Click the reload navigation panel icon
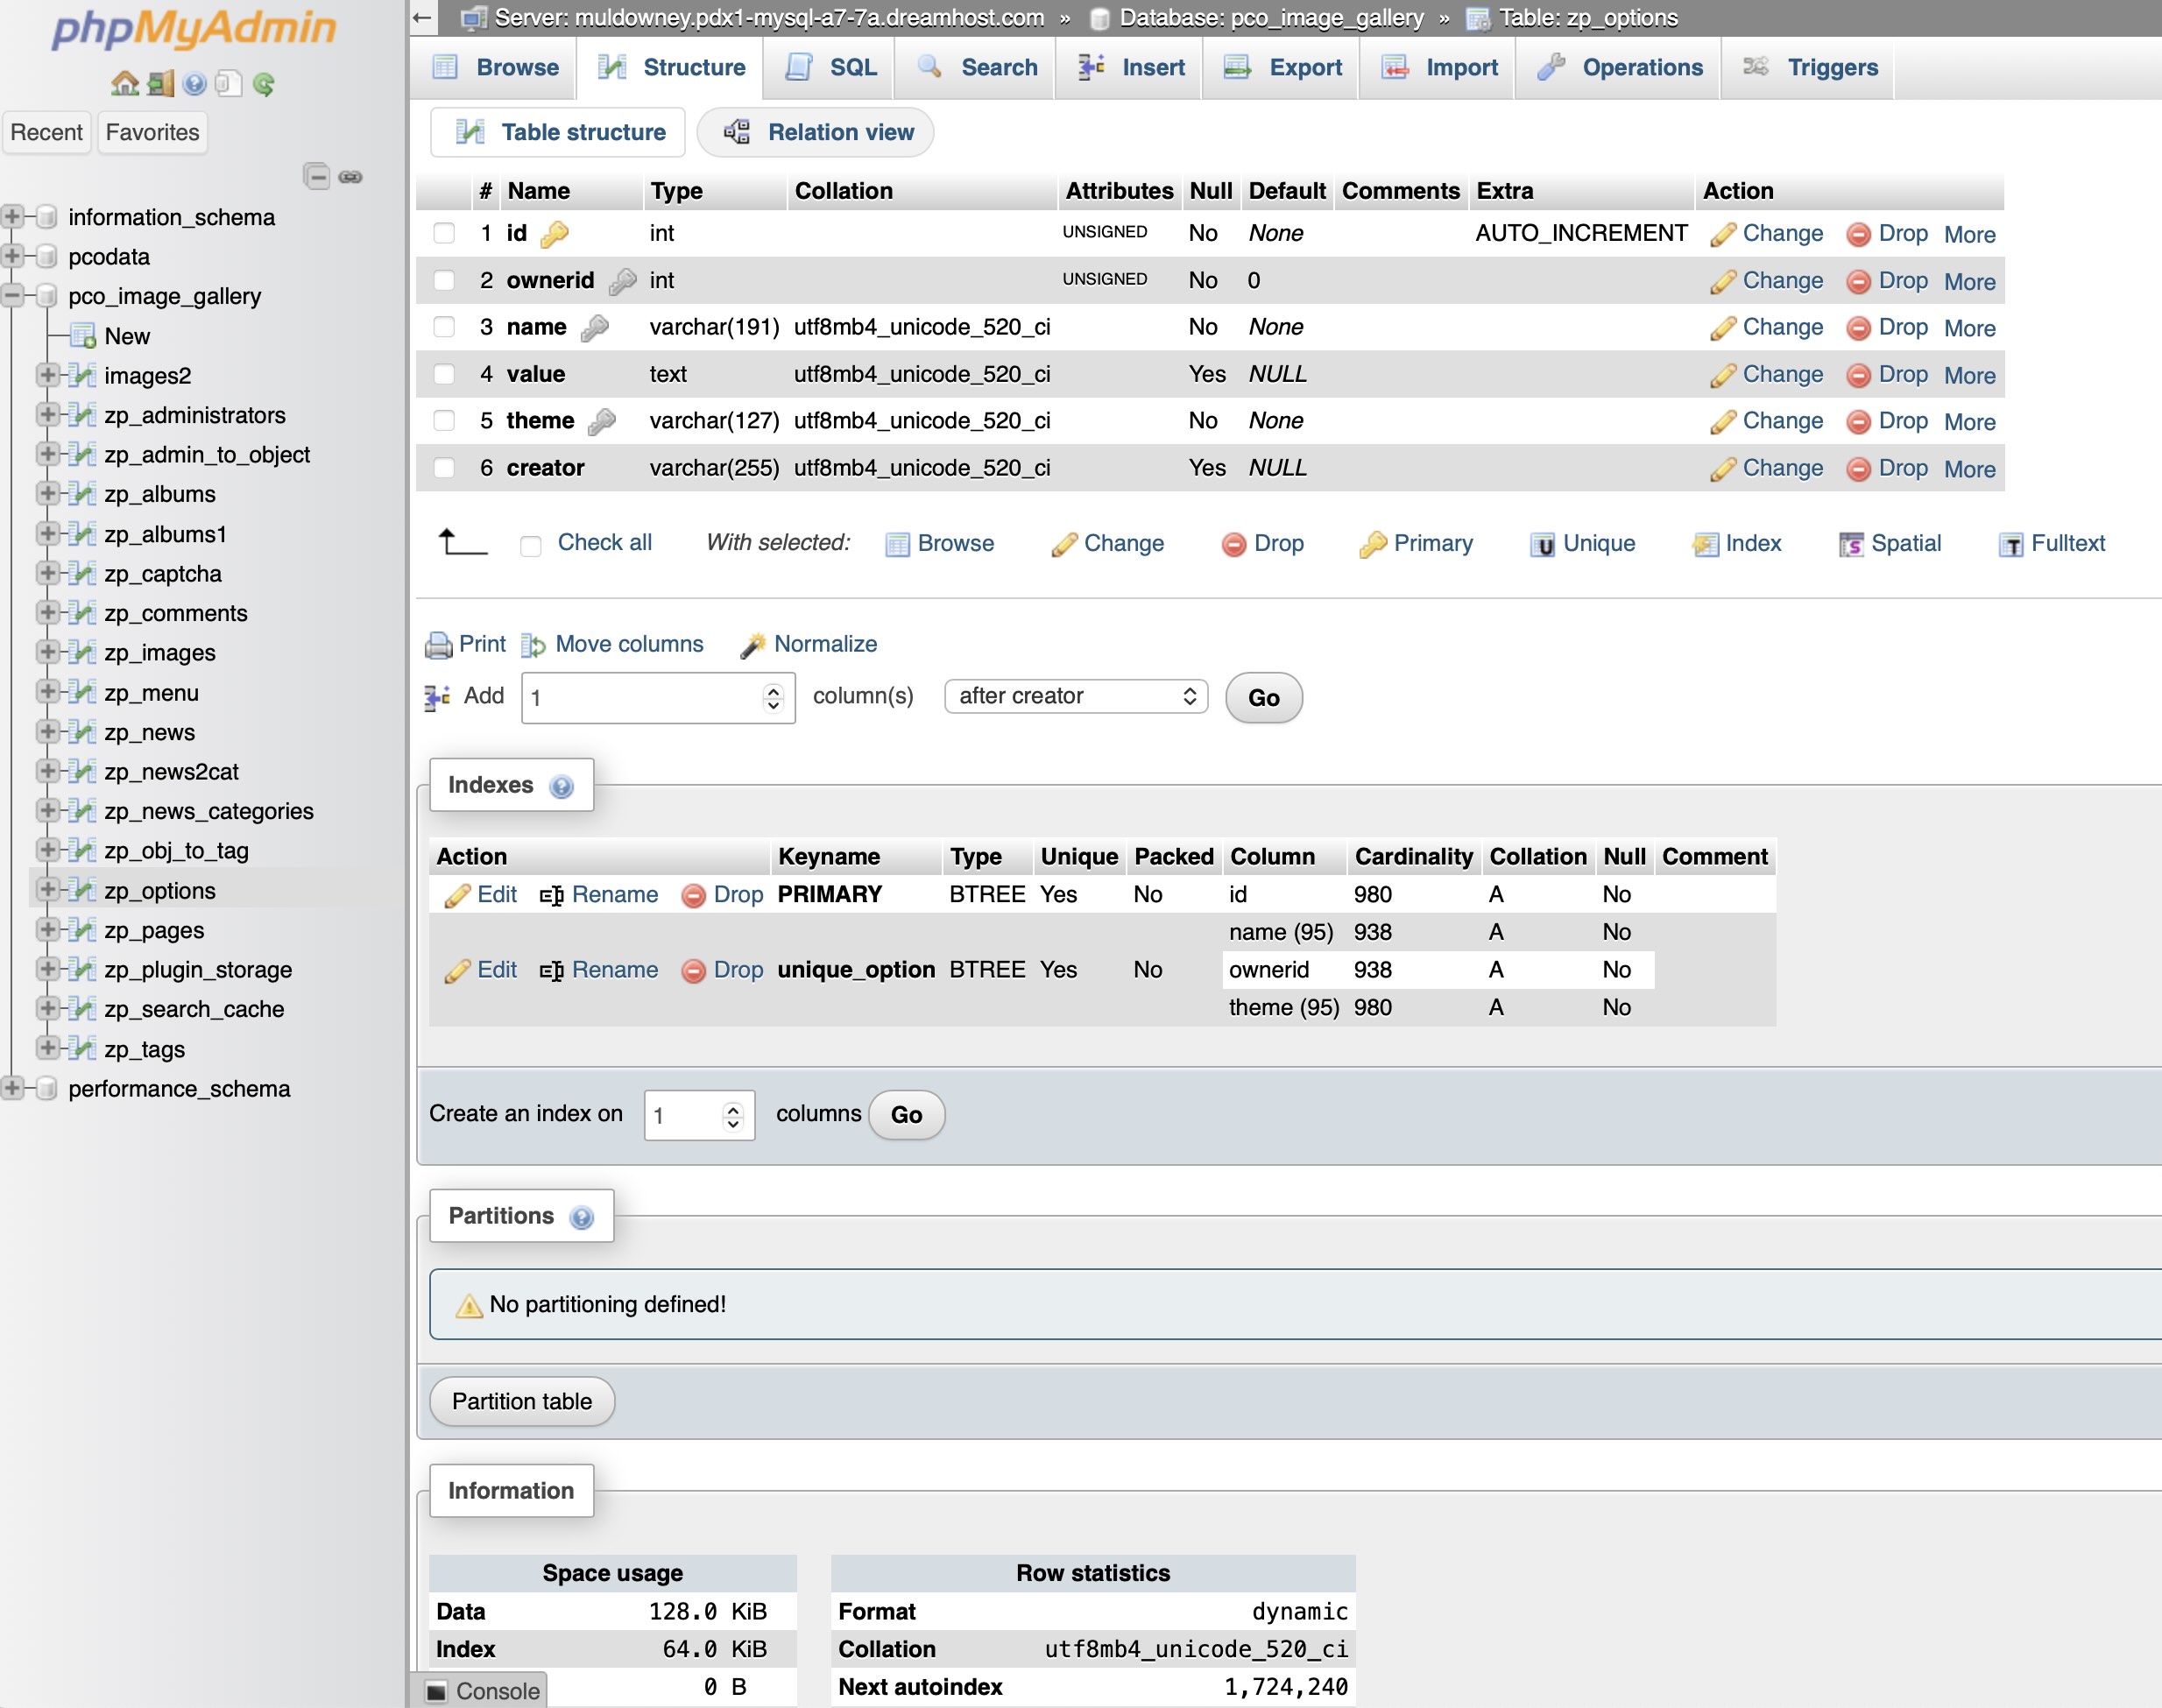 [x=264, y=83]
